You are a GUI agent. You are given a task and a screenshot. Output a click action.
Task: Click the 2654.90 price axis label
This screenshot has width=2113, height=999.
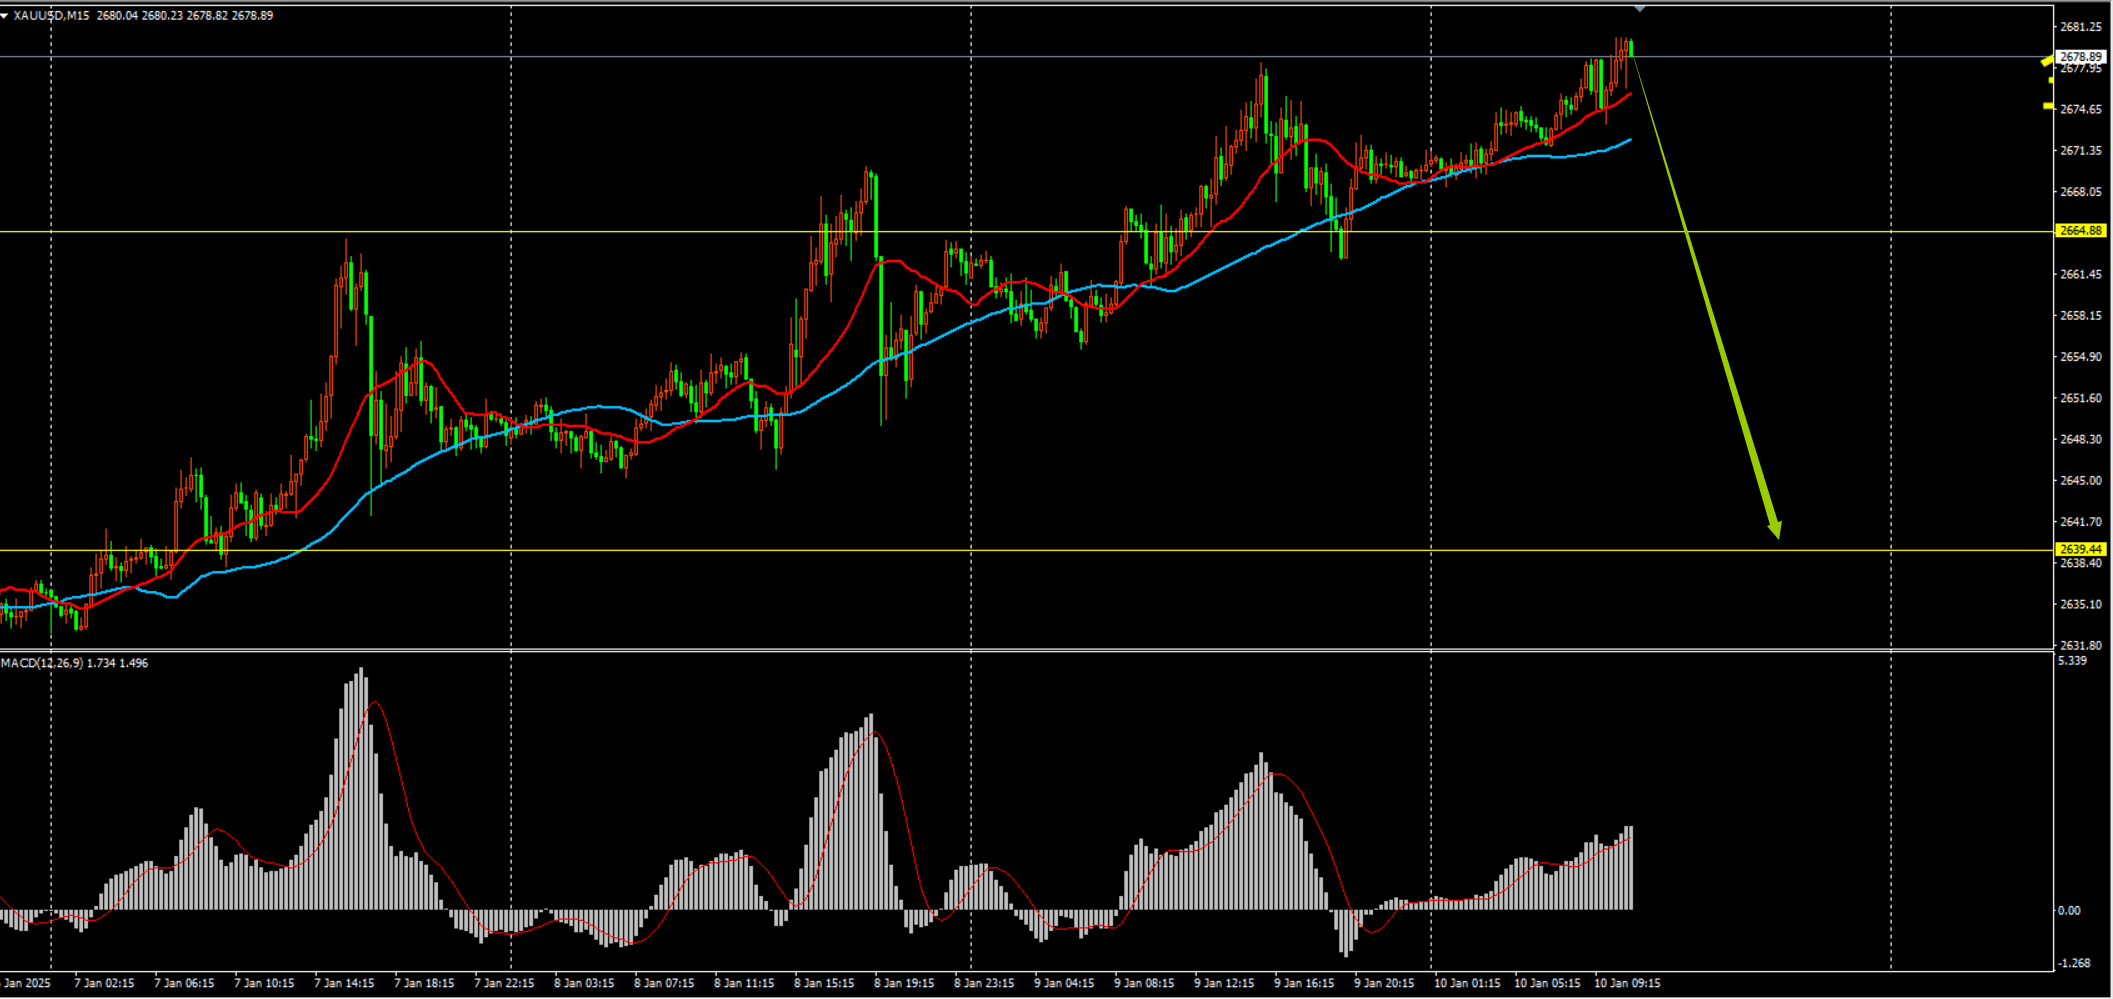coord(2081,357)
